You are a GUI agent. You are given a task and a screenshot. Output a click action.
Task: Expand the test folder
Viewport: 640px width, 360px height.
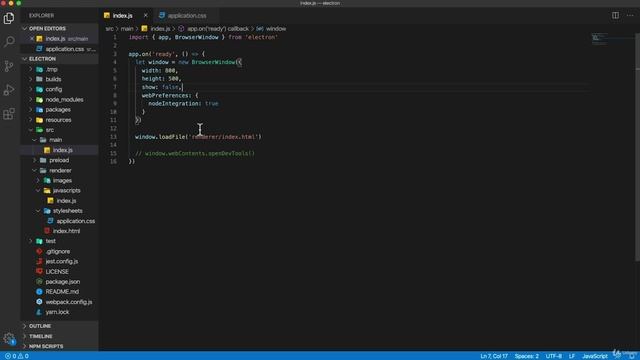(x=60, y=241)
